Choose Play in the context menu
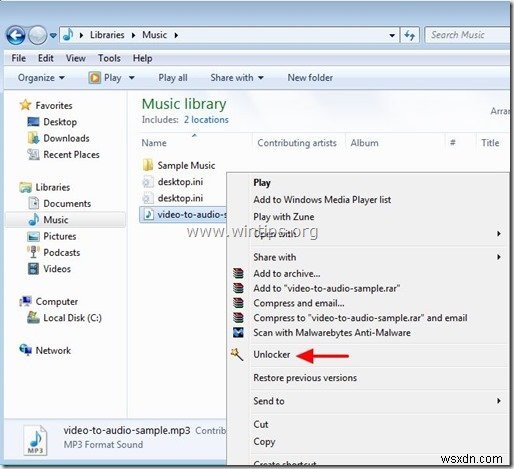Screen dimensions: 514x469 pyautogui.click(x=262, y=183)
